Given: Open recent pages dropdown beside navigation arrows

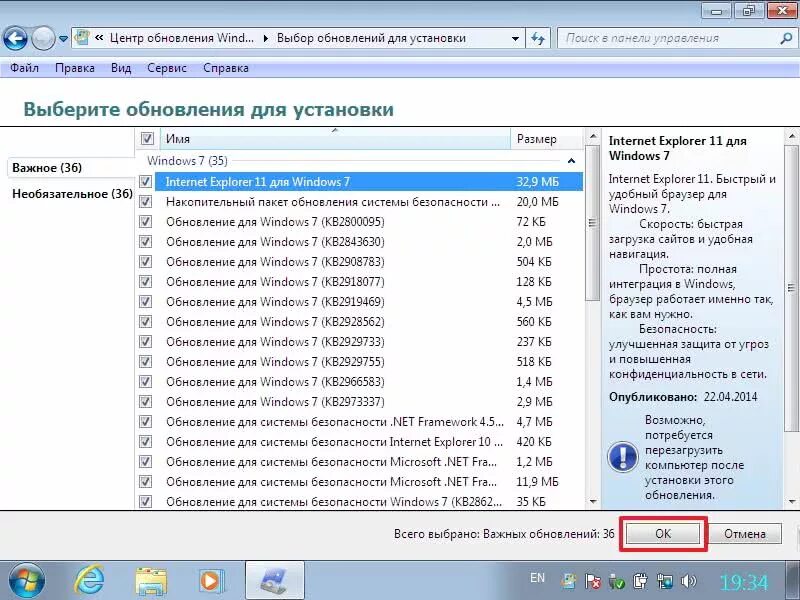Looking at the screenshot, I should [x=63, y=39].
